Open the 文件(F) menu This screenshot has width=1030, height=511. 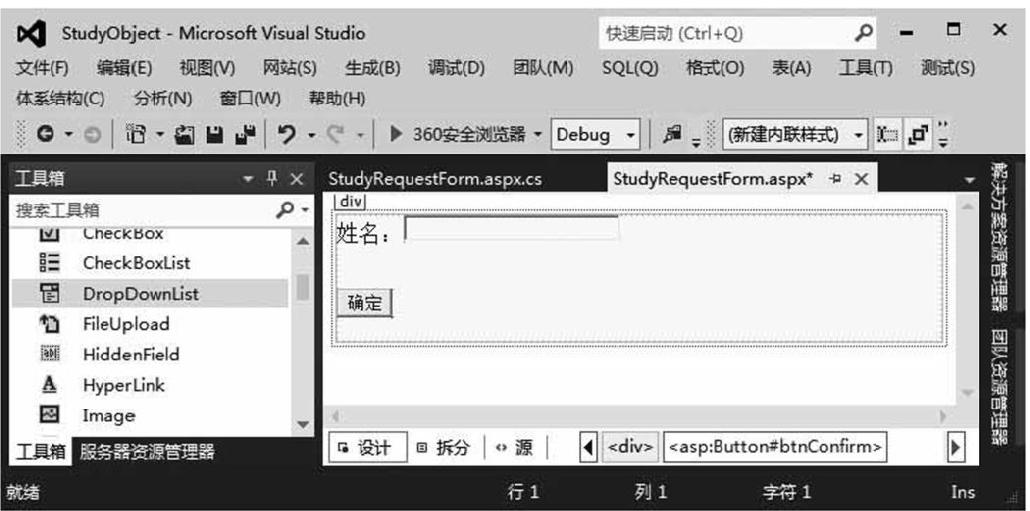tap(42, 68)
